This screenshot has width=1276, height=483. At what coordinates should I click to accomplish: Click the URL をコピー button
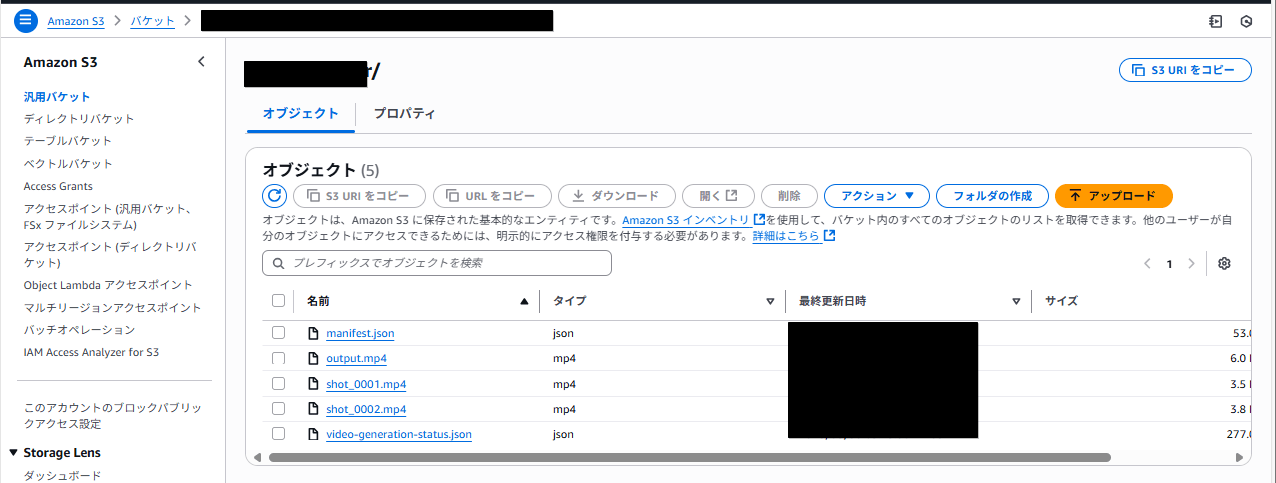pyautogui.click(x=492, y=196)
